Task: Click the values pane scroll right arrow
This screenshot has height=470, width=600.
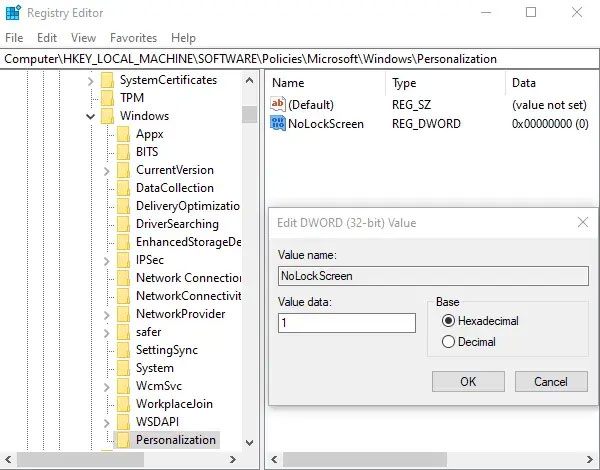Action: pyautogui.click(x=590, y=459)
